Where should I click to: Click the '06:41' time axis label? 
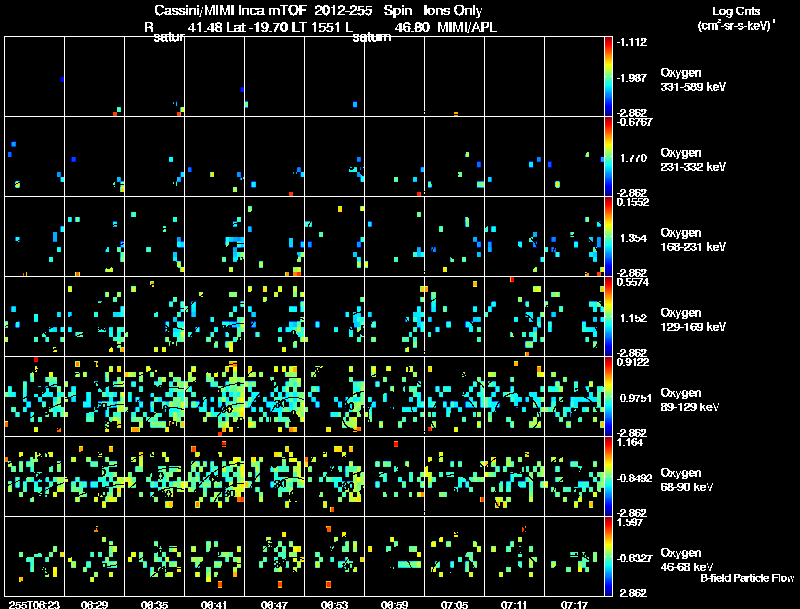pyautogui.click(x=214, y=604)
